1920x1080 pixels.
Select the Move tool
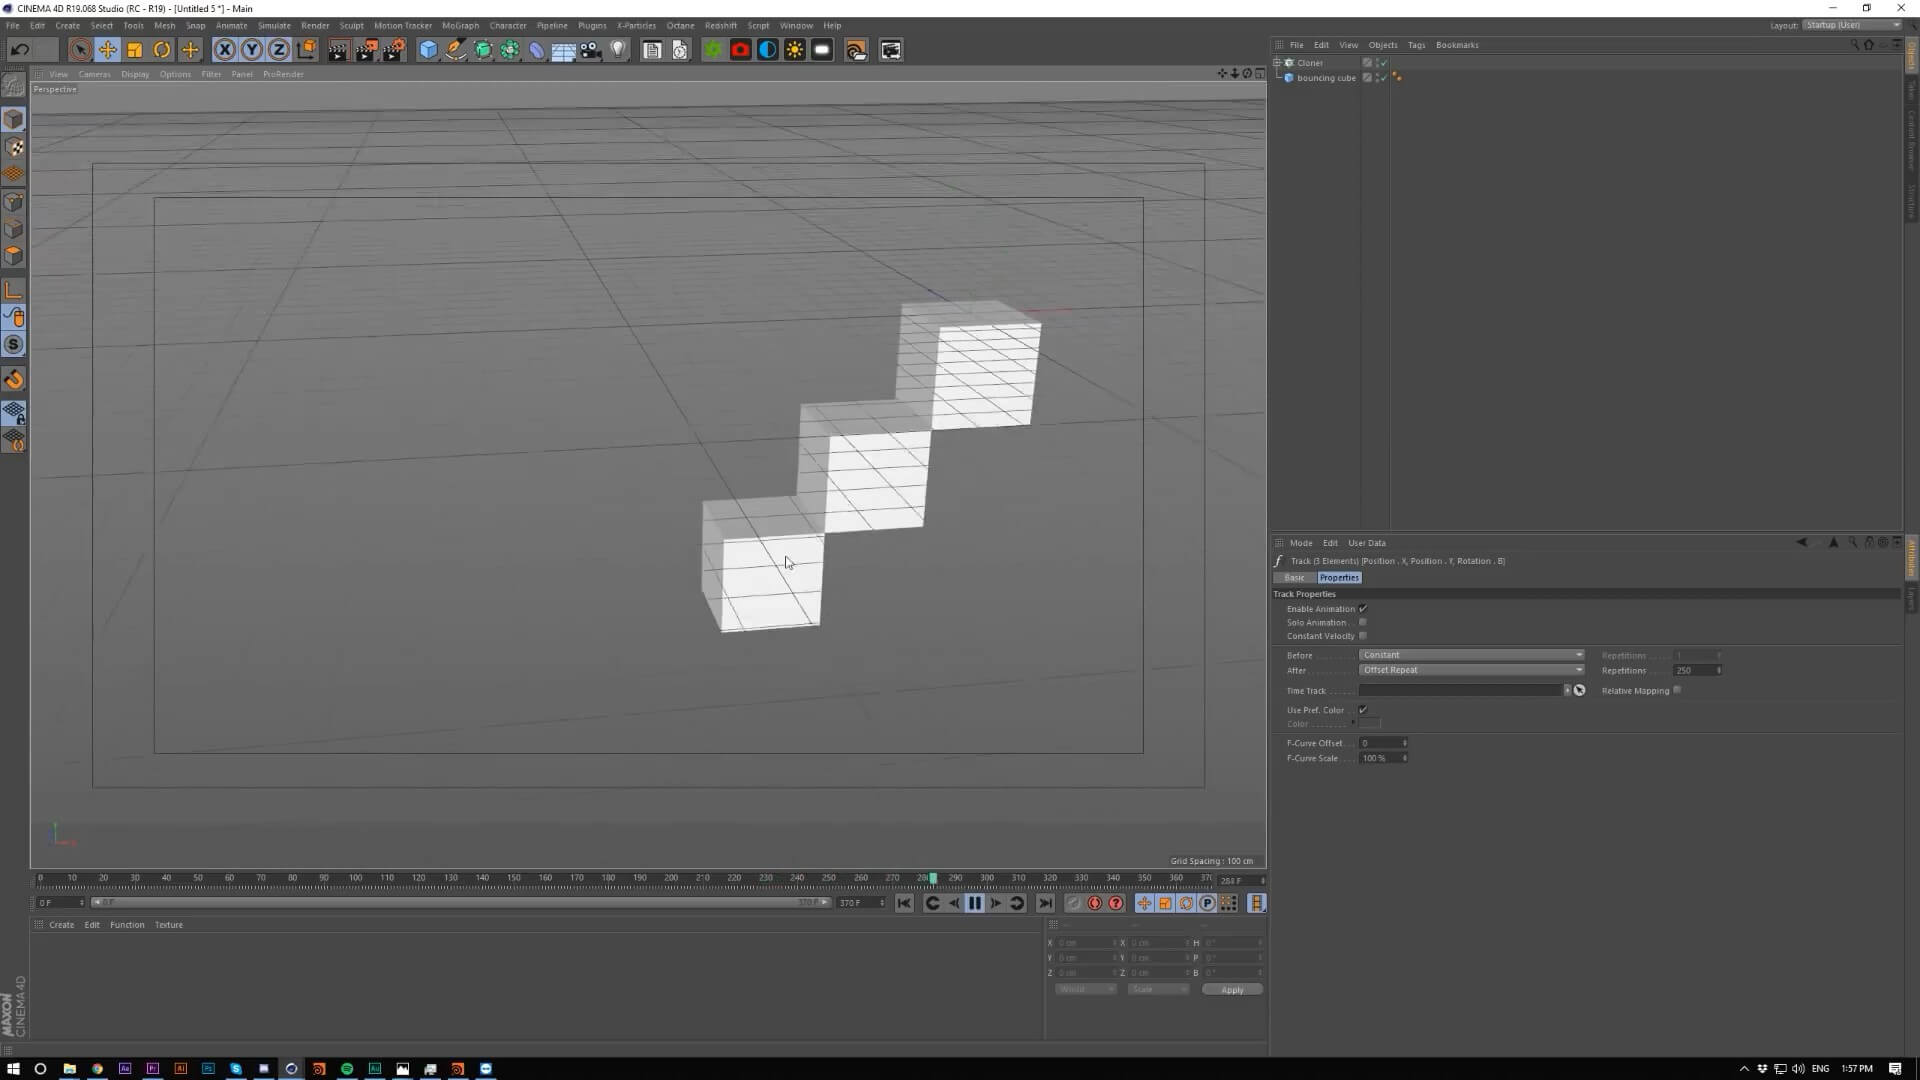(107, 50)
